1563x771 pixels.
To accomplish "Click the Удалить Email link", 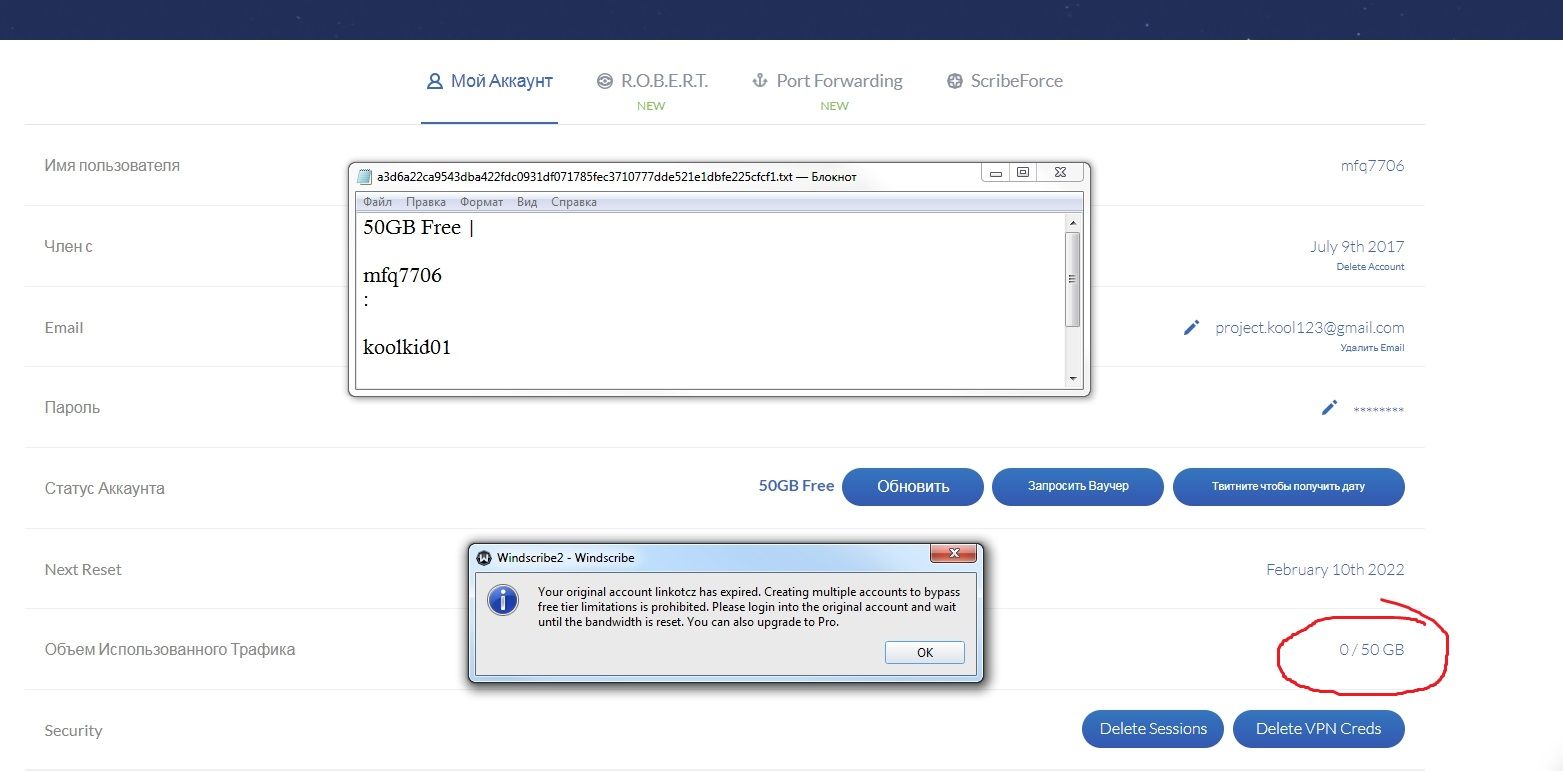I will point(1372,348).
